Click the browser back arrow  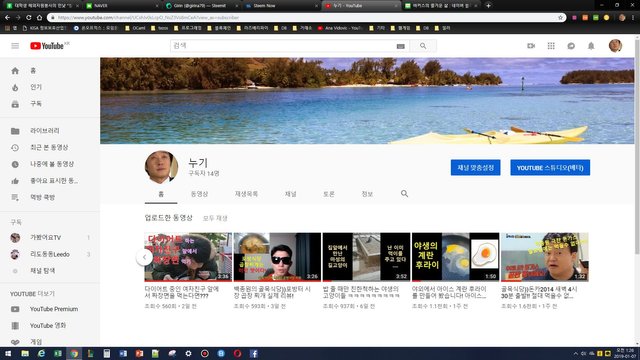coord(7,18)
